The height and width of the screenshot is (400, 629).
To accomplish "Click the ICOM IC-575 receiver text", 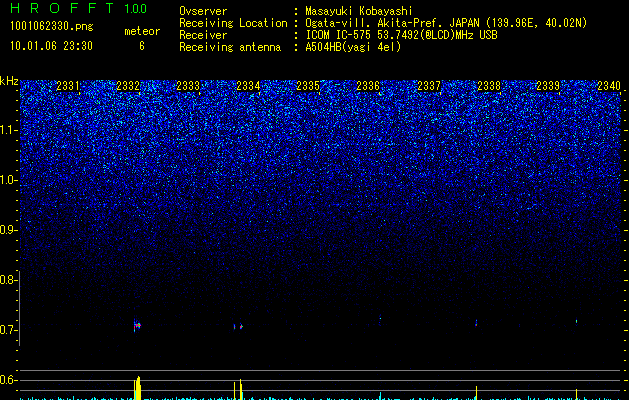I will coord(401,35).
